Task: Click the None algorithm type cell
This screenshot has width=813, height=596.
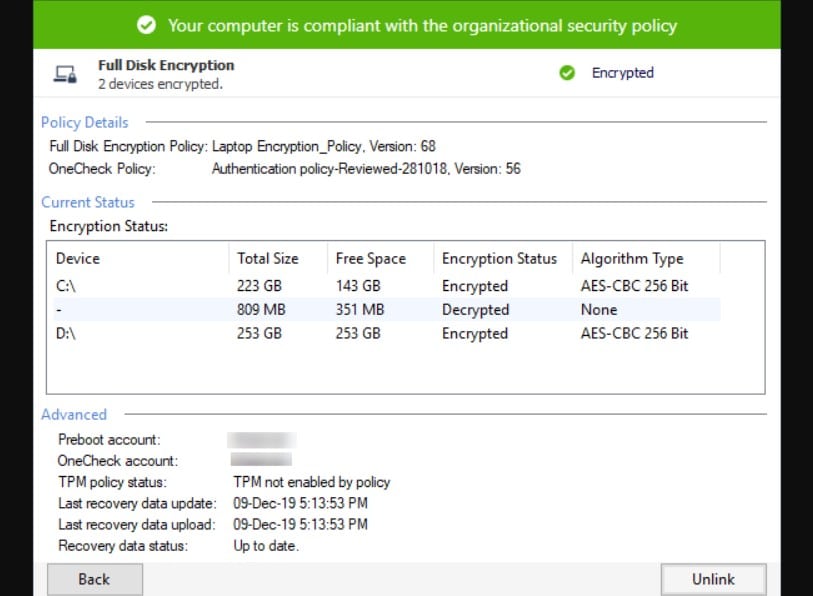Action: pyautogui.click(x=599, y=310)
